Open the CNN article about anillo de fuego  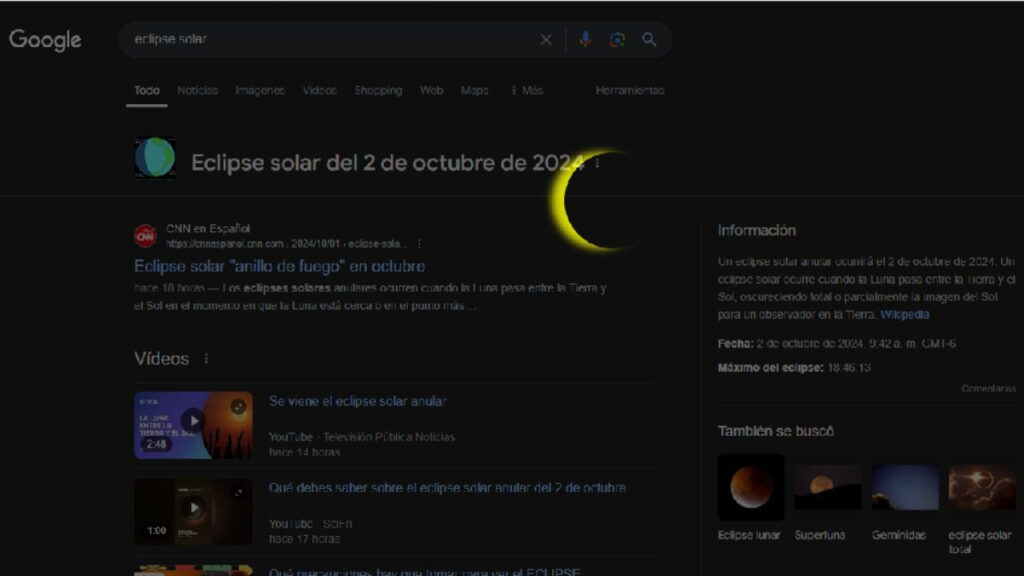[x=279, y=266]
